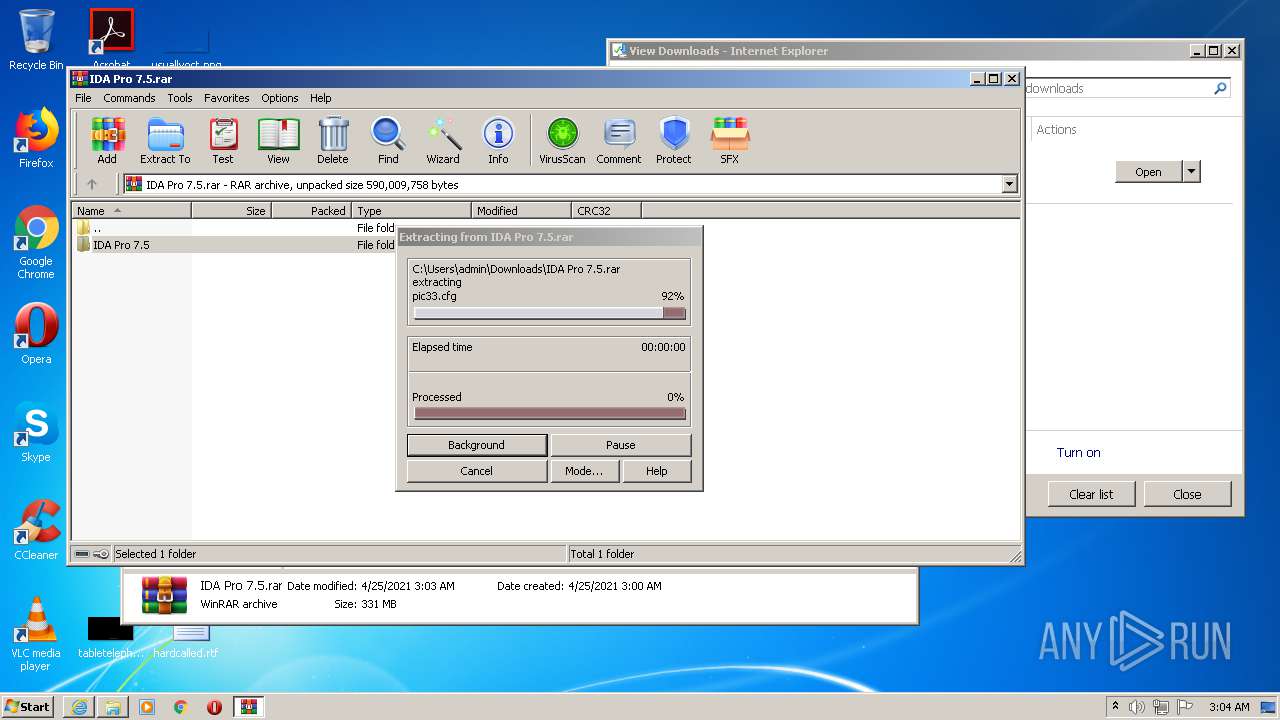Click the Start button

pos(28,707)
